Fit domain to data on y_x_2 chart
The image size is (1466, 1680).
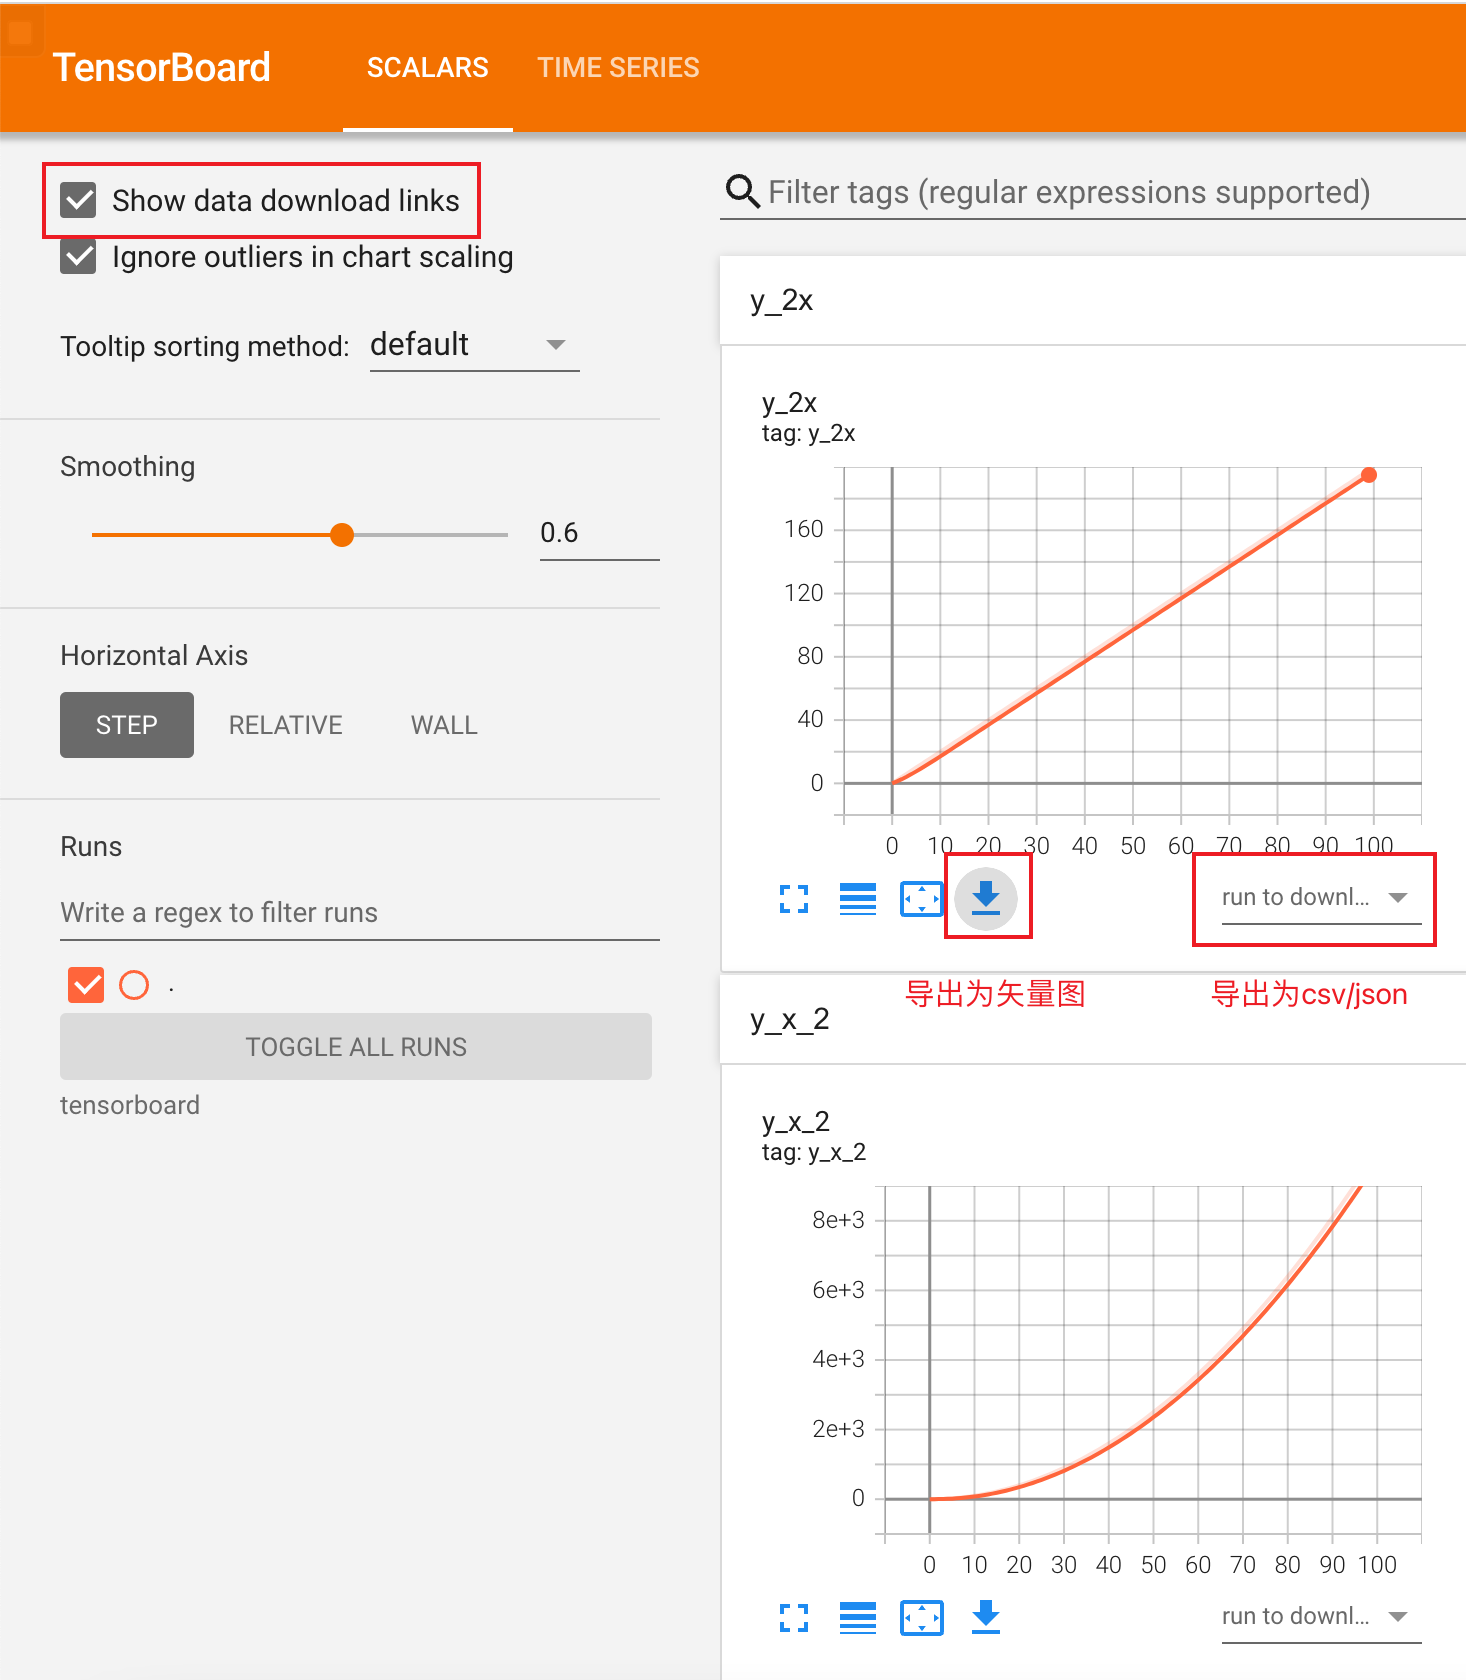tap(921, 1617)
